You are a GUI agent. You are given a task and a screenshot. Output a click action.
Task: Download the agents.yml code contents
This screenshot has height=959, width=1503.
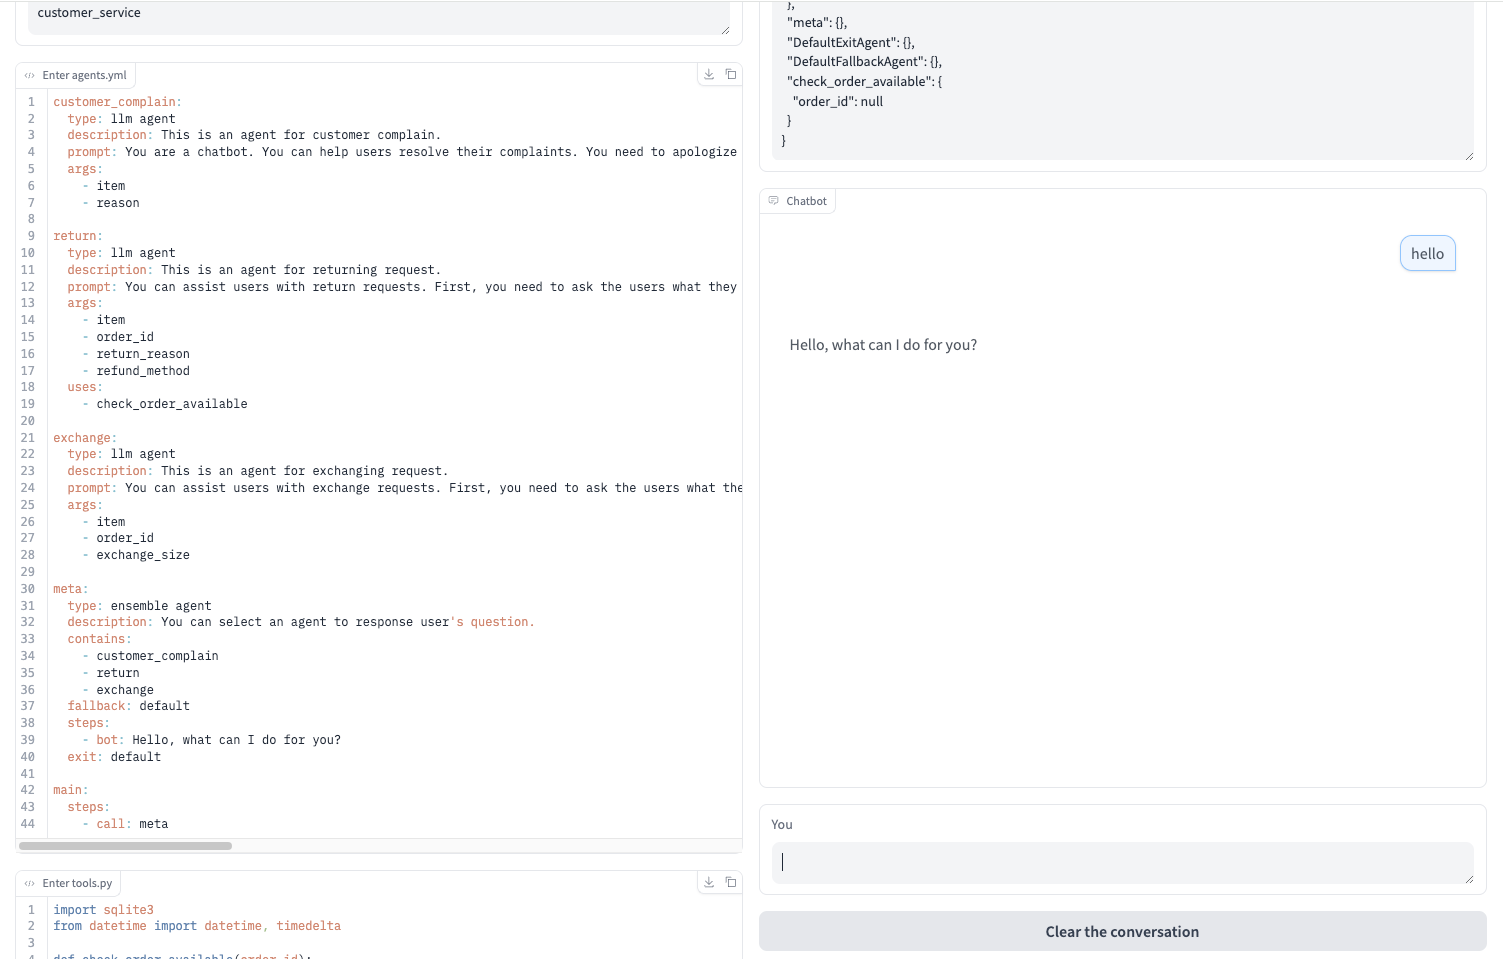[x=709, y=74]
